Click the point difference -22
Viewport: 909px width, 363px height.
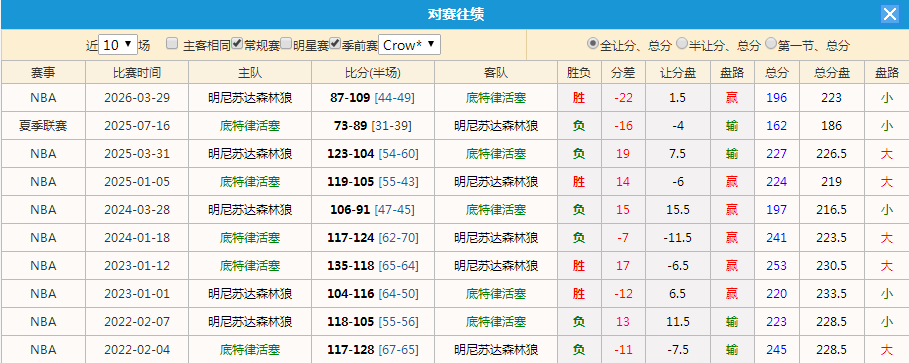point(623,98)
